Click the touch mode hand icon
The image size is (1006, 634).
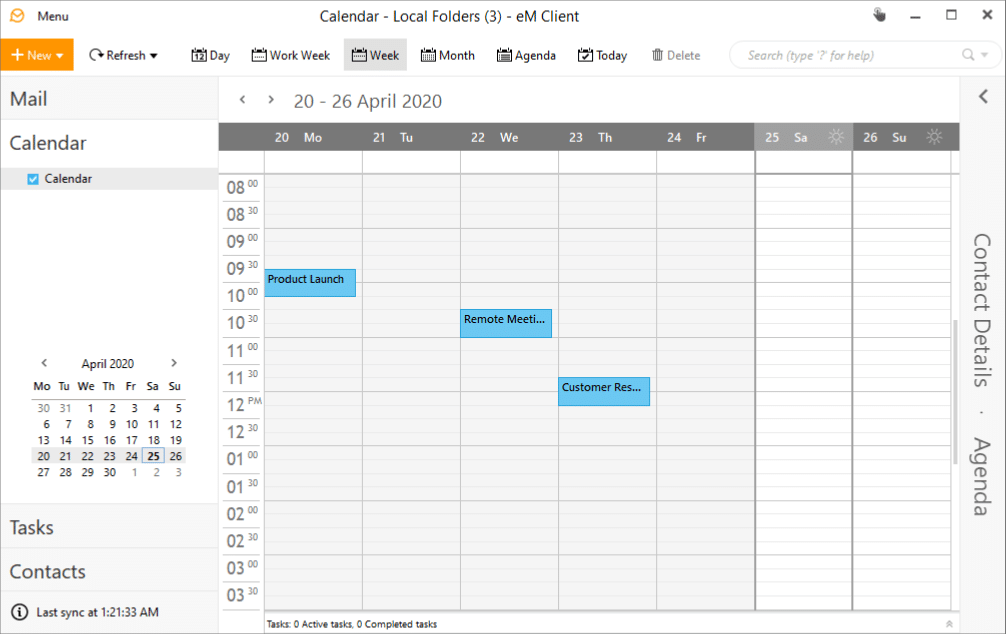[880, 15]
